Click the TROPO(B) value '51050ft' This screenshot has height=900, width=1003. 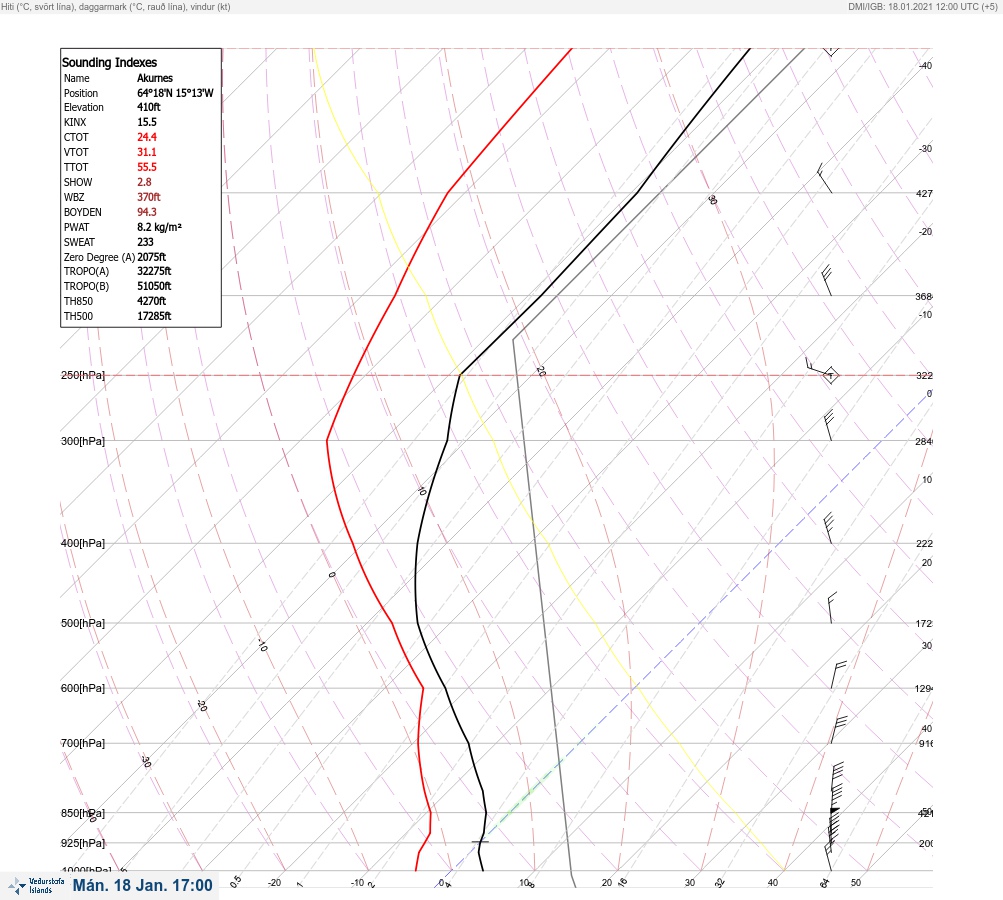[x=154, y=286]
